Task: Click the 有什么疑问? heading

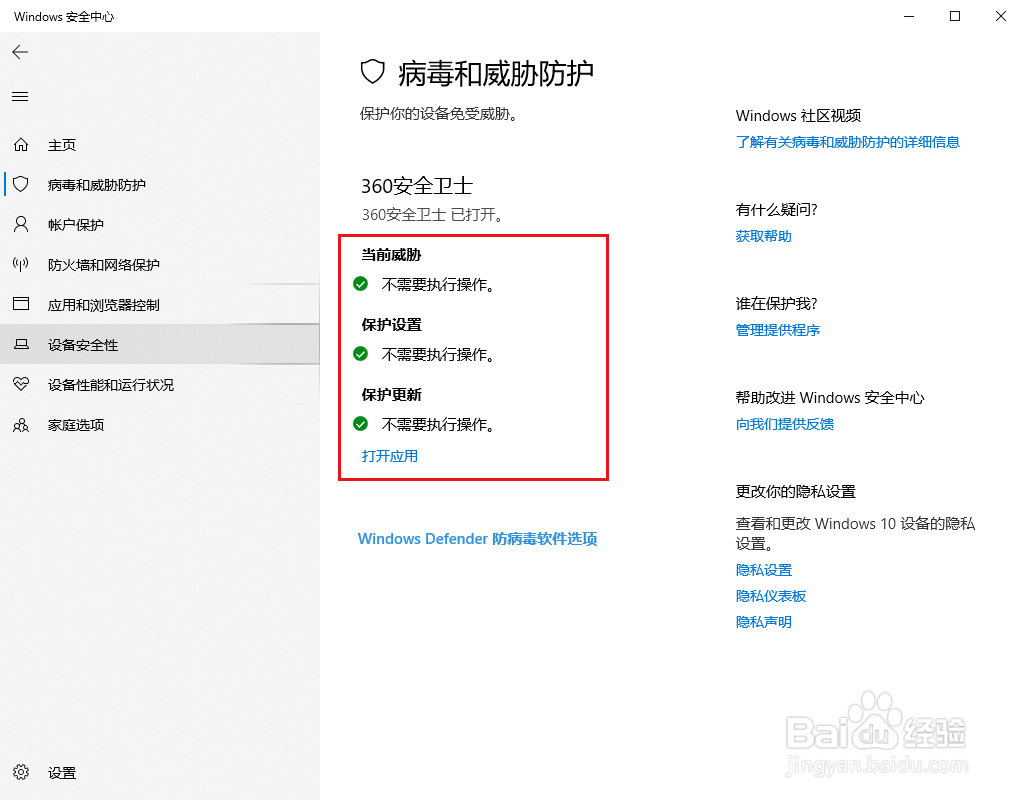Action: coord(776,210)
